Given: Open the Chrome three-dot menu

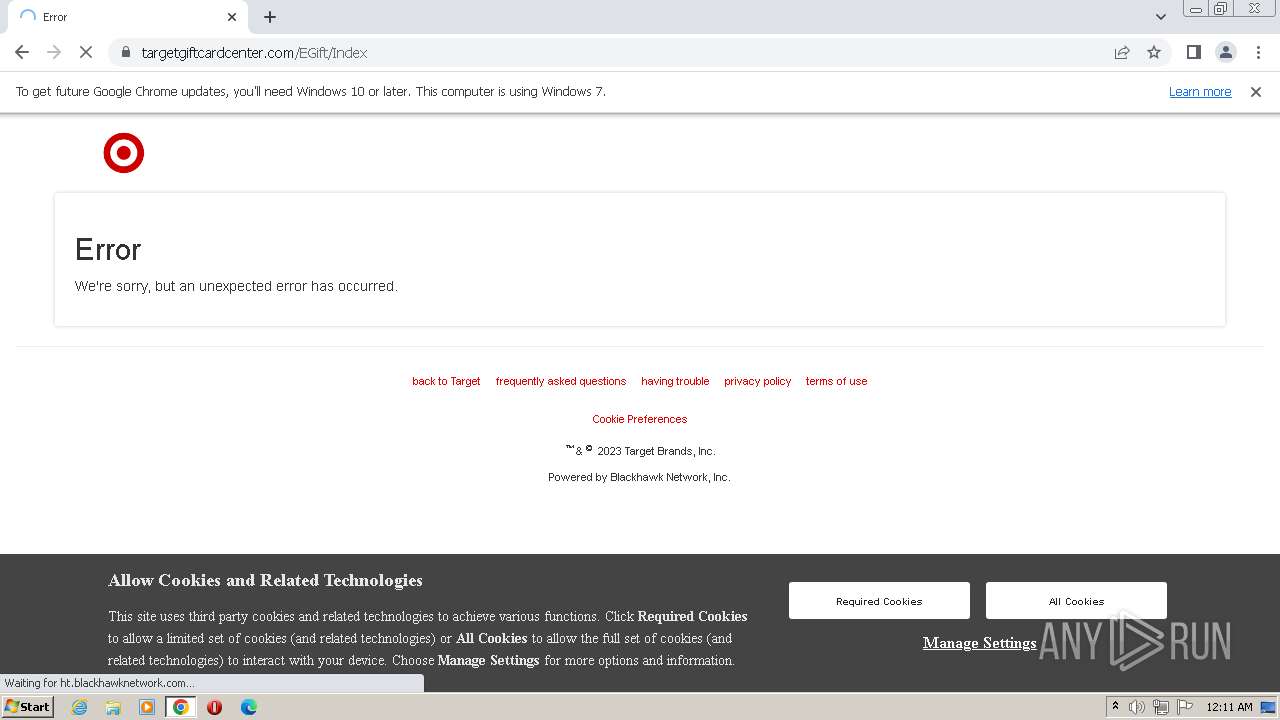Looking at the screenshot, I should coord(1256,53).
